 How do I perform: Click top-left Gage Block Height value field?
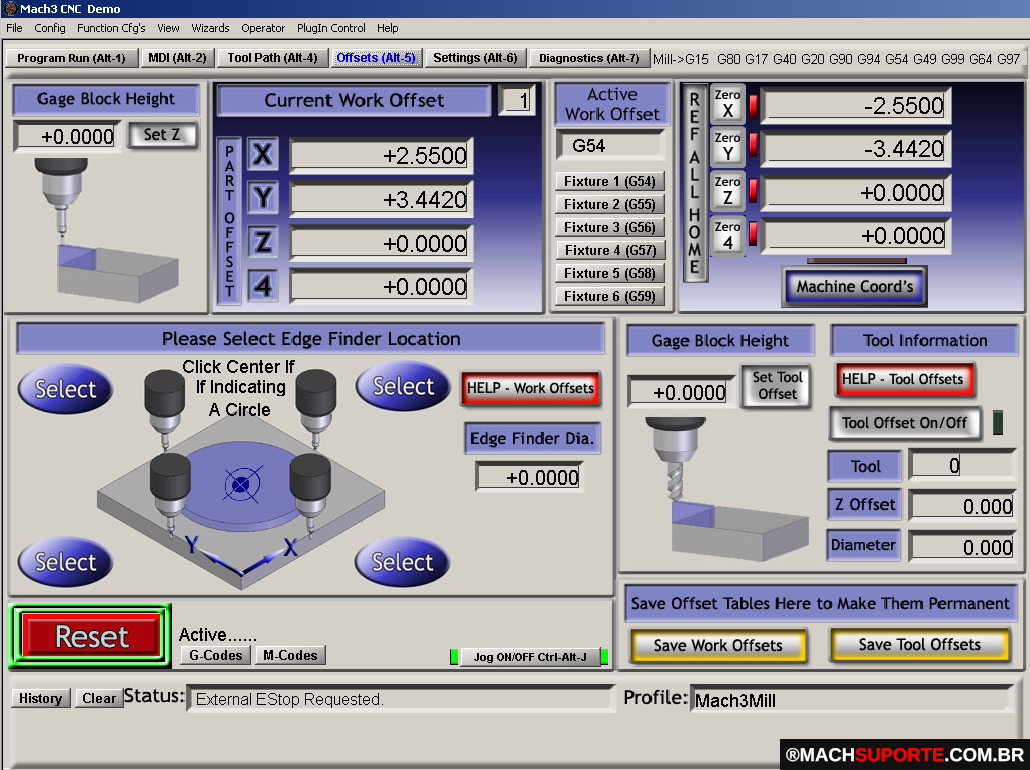click(67, 137)
